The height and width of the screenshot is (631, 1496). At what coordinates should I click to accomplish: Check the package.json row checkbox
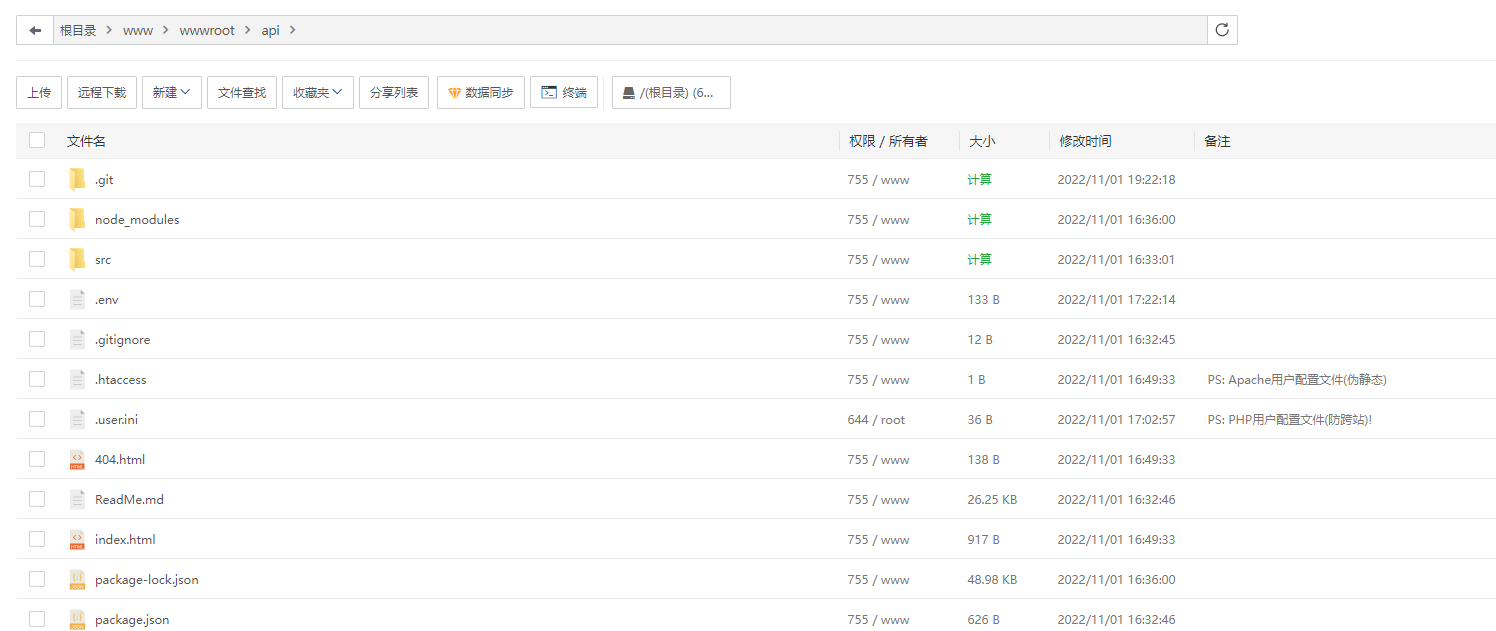point(37,619)
